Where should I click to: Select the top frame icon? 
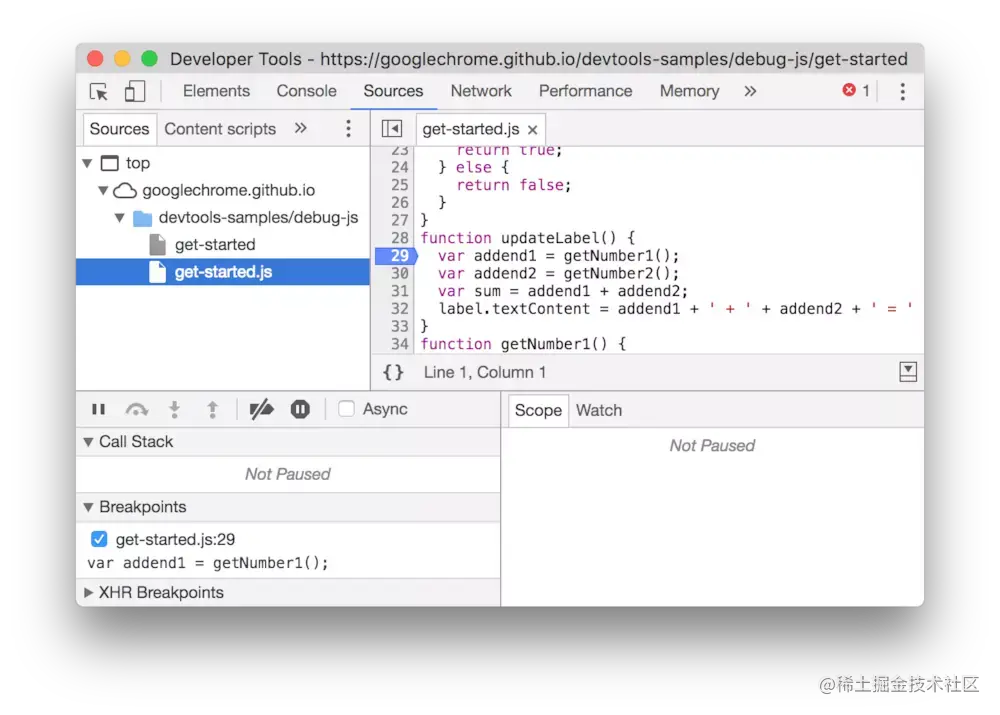(110, 164)
